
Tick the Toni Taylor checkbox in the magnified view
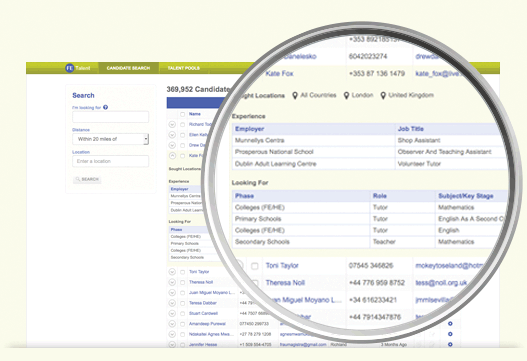tap(255, 266)
